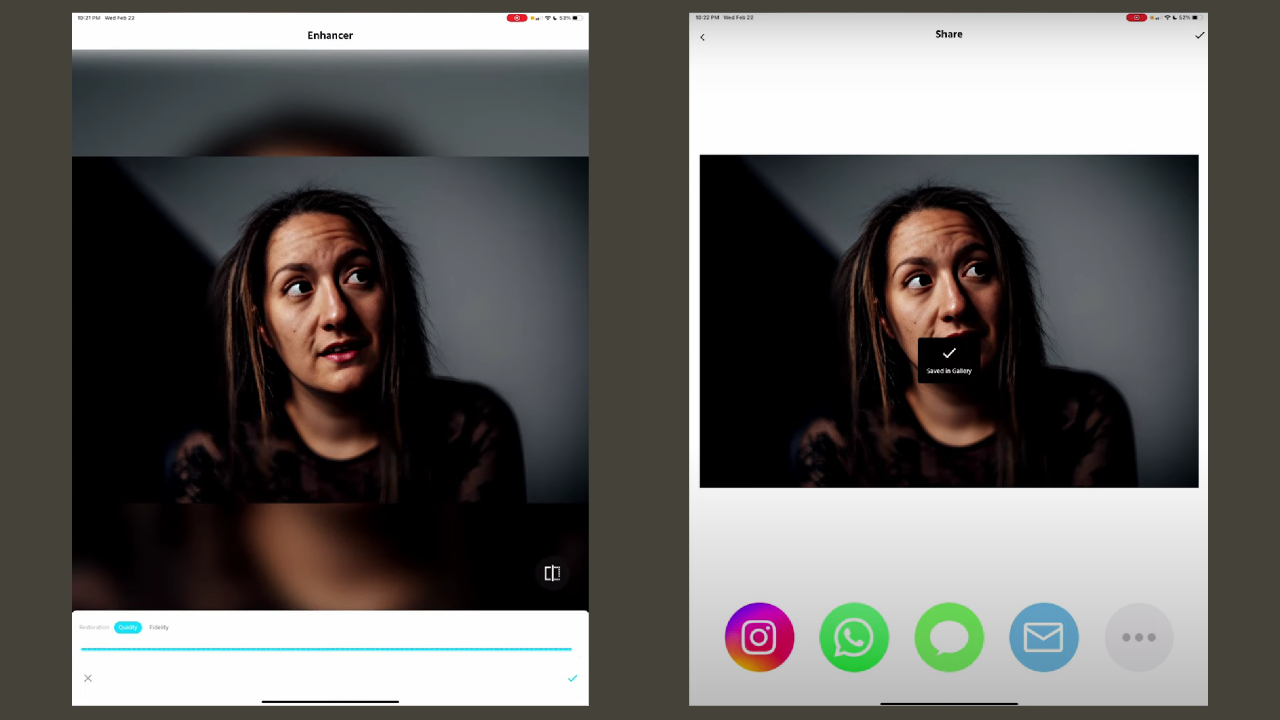Open the battery status indicator
Image resolution: width=1280 pixels, height=720 pixels.
pos(575,17)
